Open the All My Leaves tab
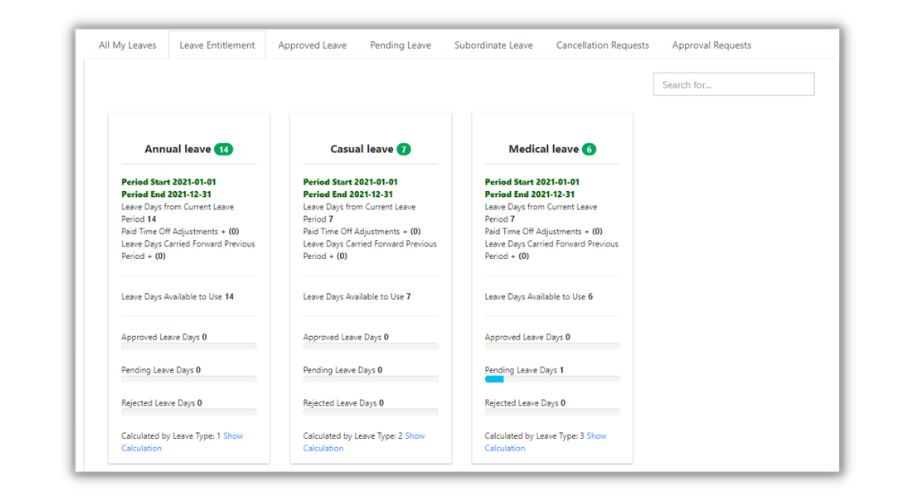The width and height of the screenshot is (900, 500). [127, 45]
